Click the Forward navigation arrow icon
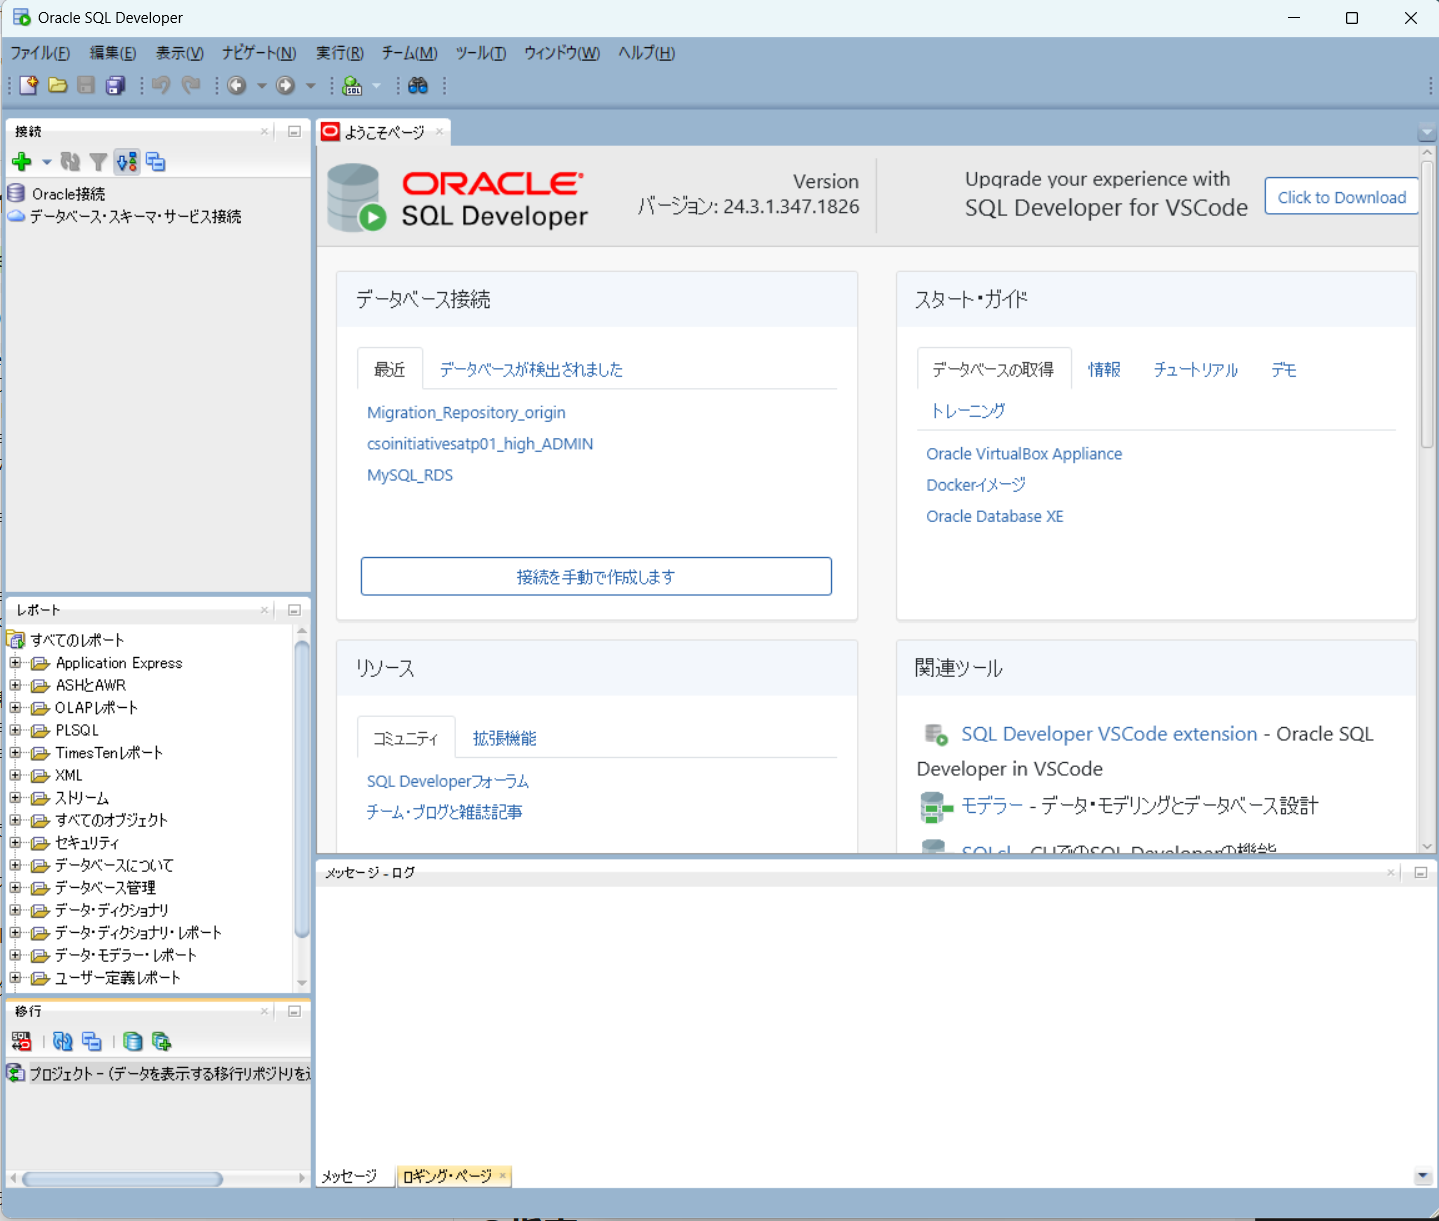This screenshot has height=1221, width=1439. (286, 86)
